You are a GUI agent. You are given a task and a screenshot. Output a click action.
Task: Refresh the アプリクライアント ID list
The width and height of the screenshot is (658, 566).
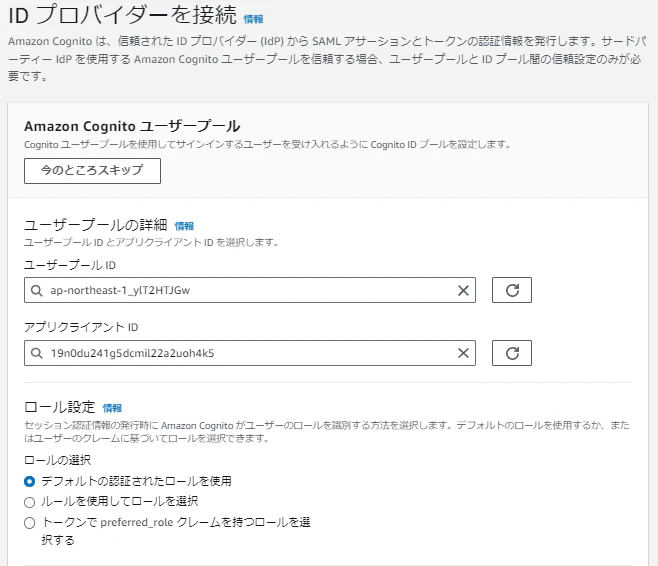[512, 353]
